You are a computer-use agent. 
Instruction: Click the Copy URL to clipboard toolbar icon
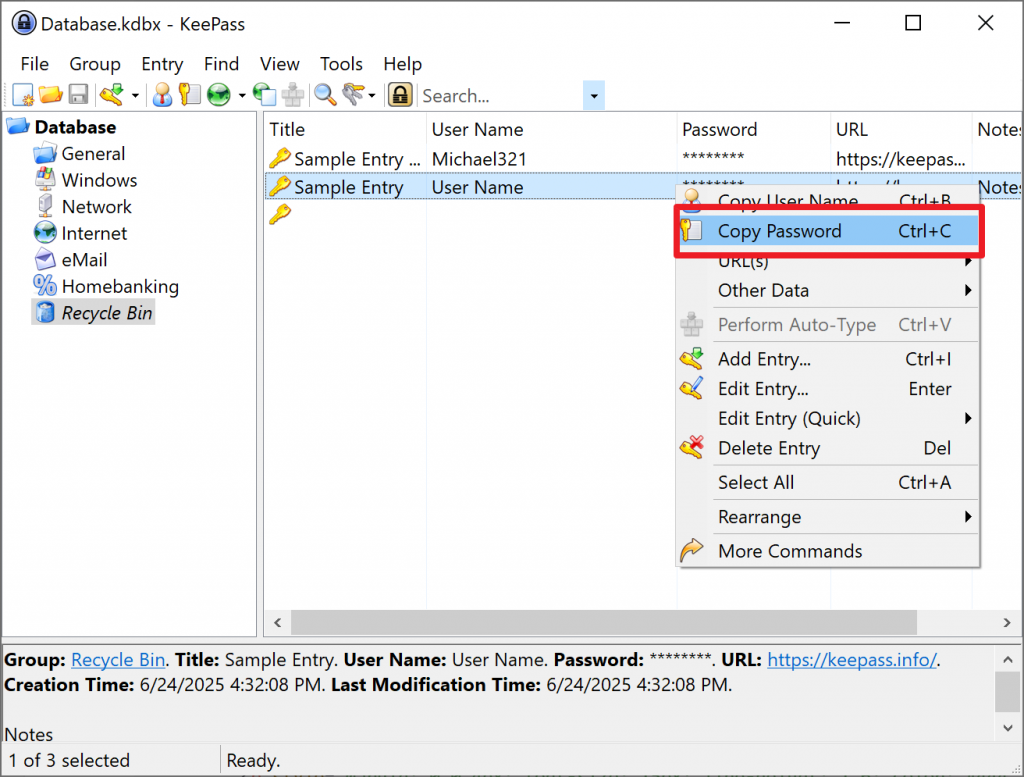click(264, 95)
